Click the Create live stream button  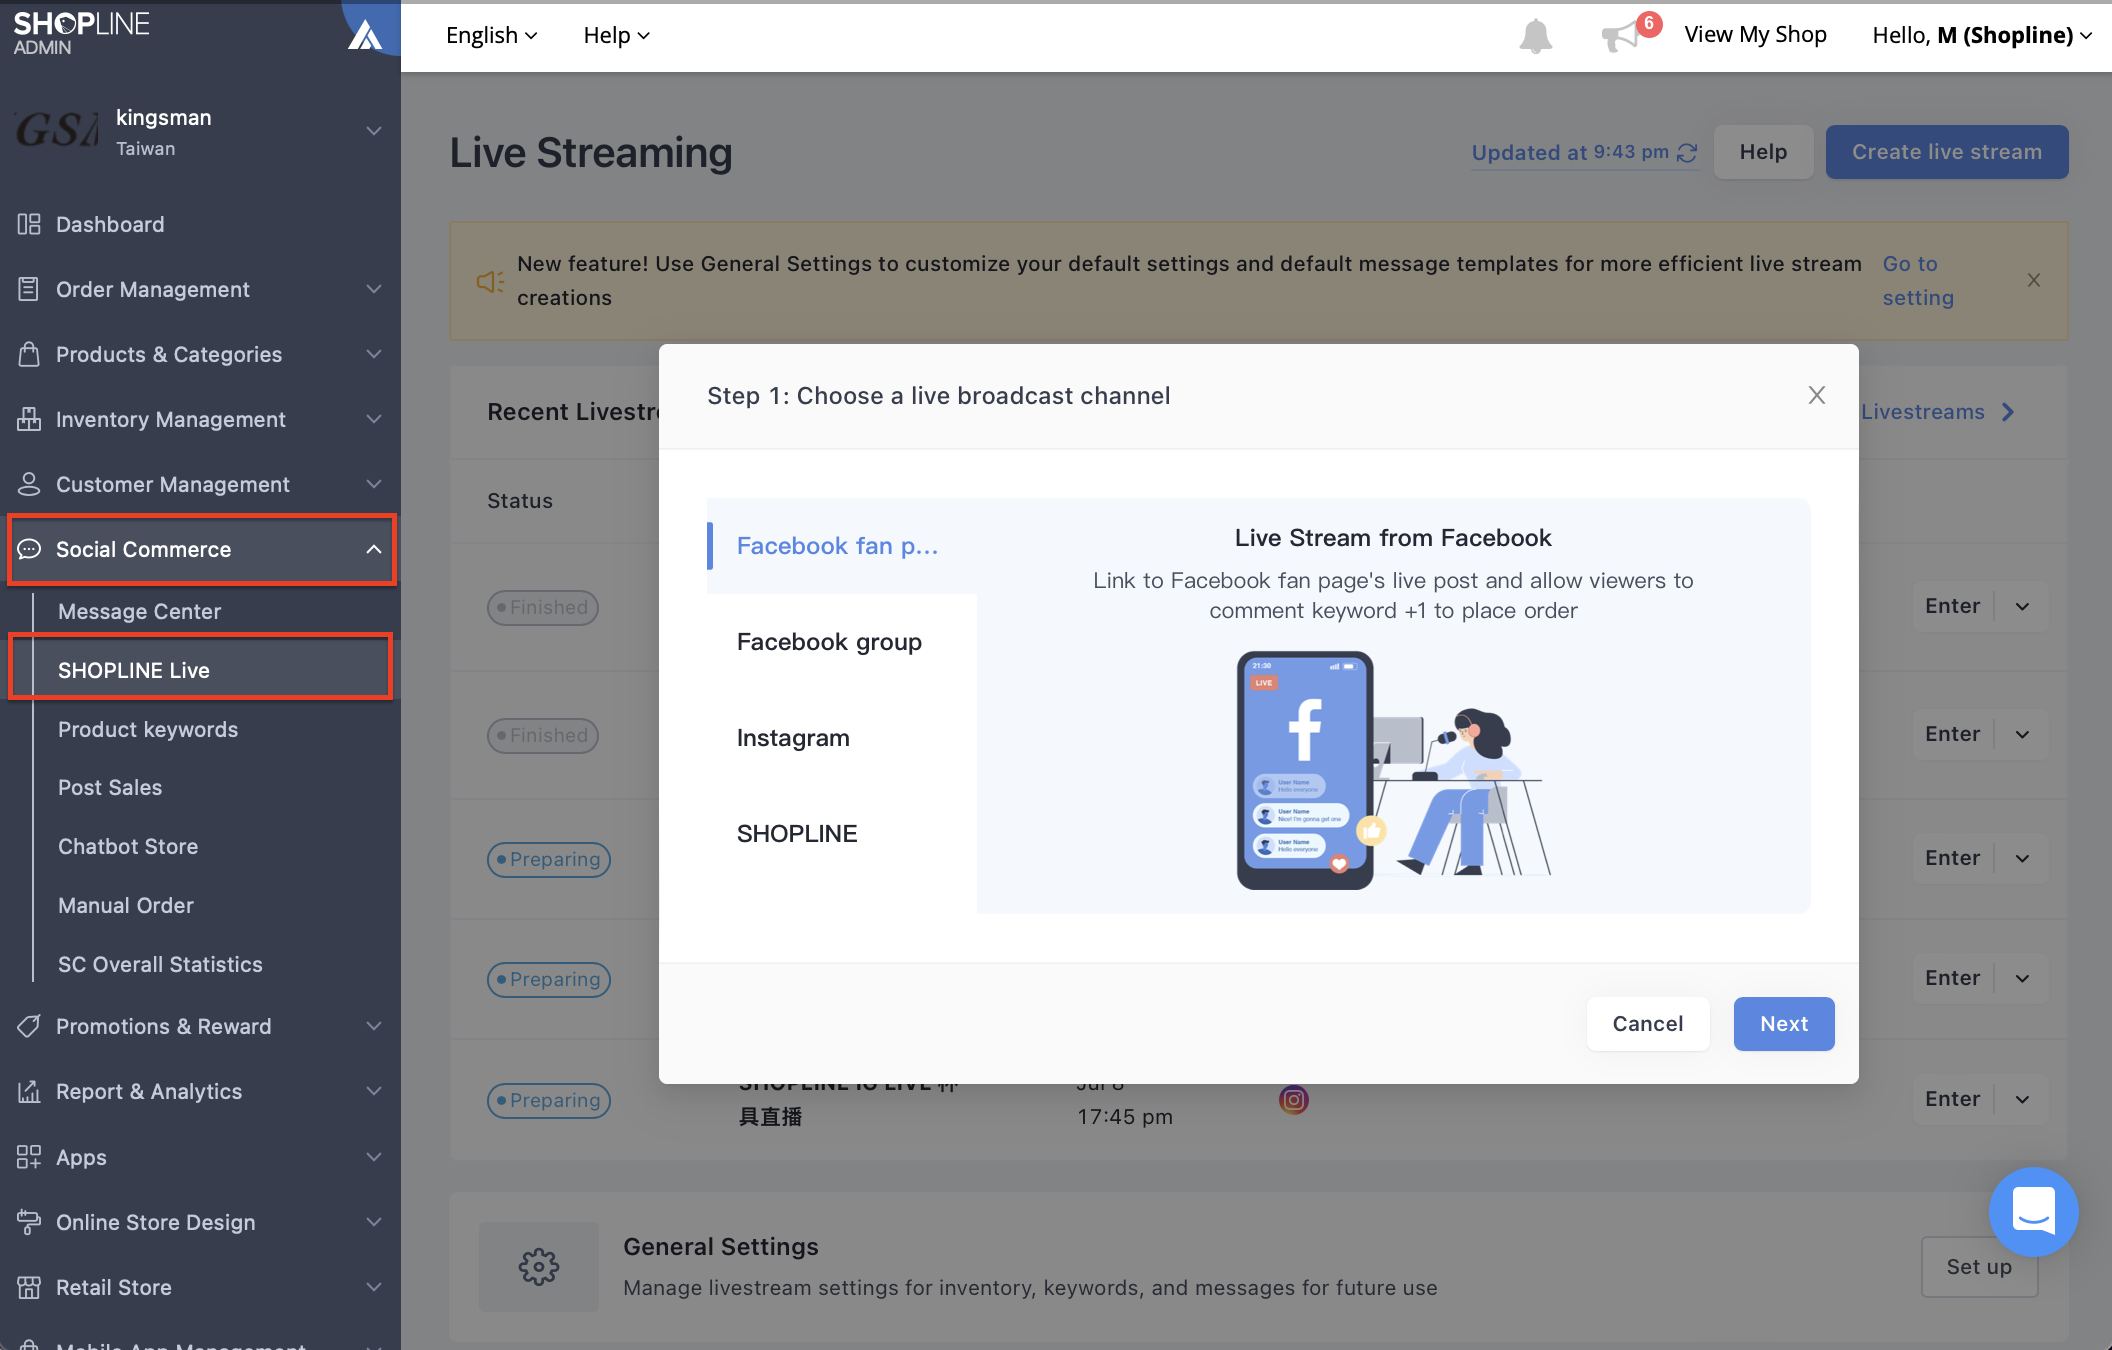tap(1947, 152)
